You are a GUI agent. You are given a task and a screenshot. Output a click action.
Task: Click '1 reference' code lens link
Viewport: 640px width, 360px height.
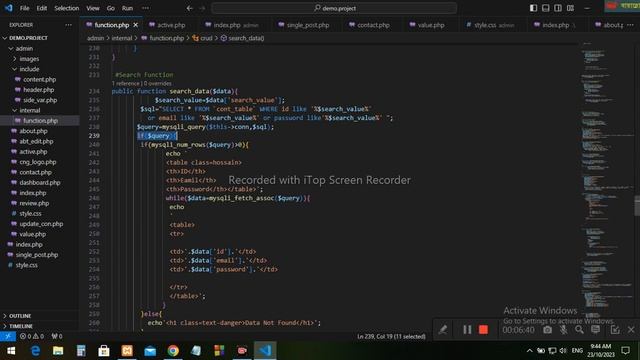tap(126, 83)
